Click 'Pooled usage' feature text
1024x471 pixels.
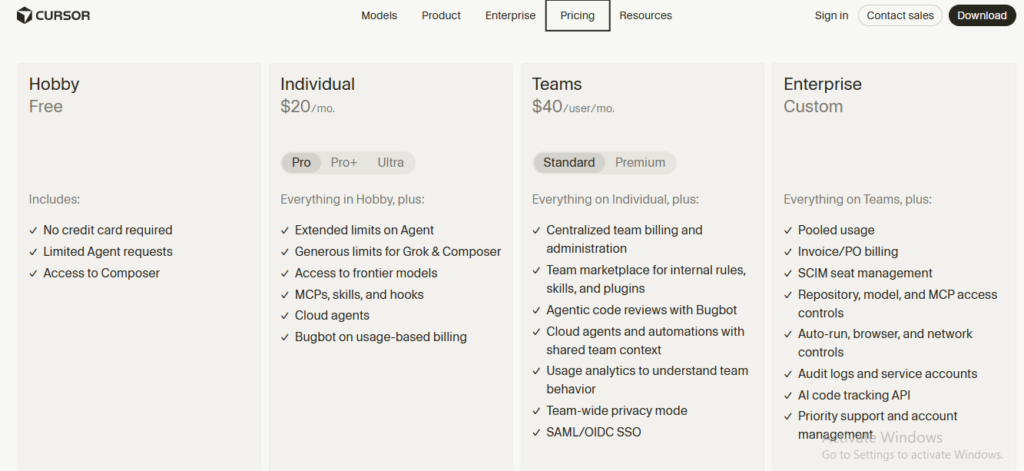coord(836,230)
